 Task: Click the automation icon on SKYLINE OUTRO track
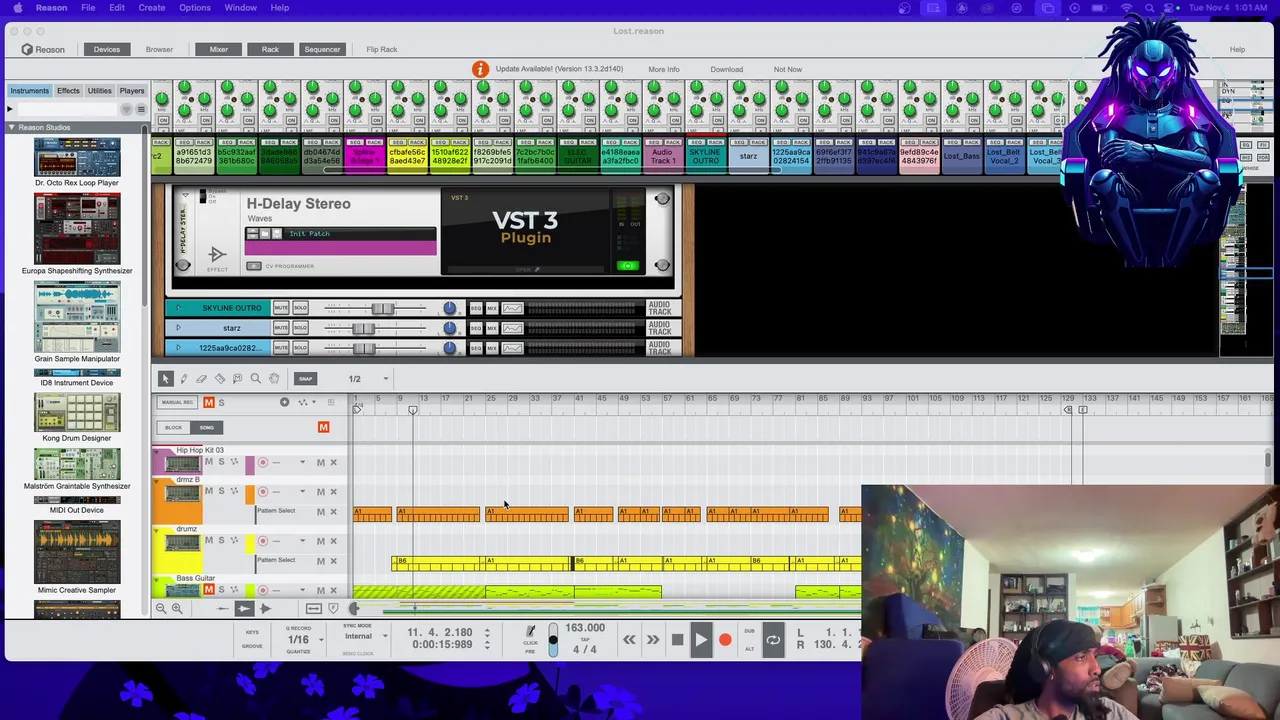(x=512, y=308)
